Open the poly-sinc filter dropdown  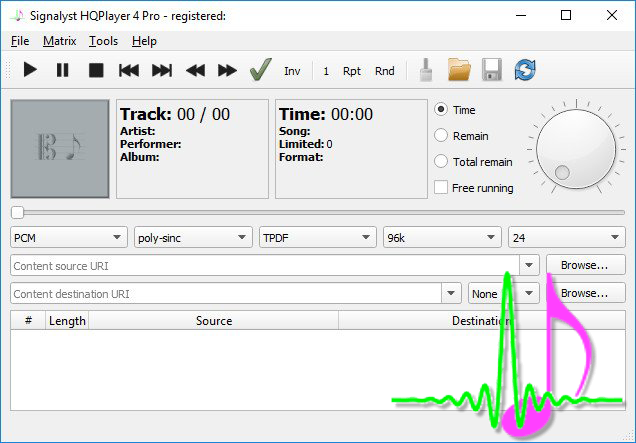[193, 237]
